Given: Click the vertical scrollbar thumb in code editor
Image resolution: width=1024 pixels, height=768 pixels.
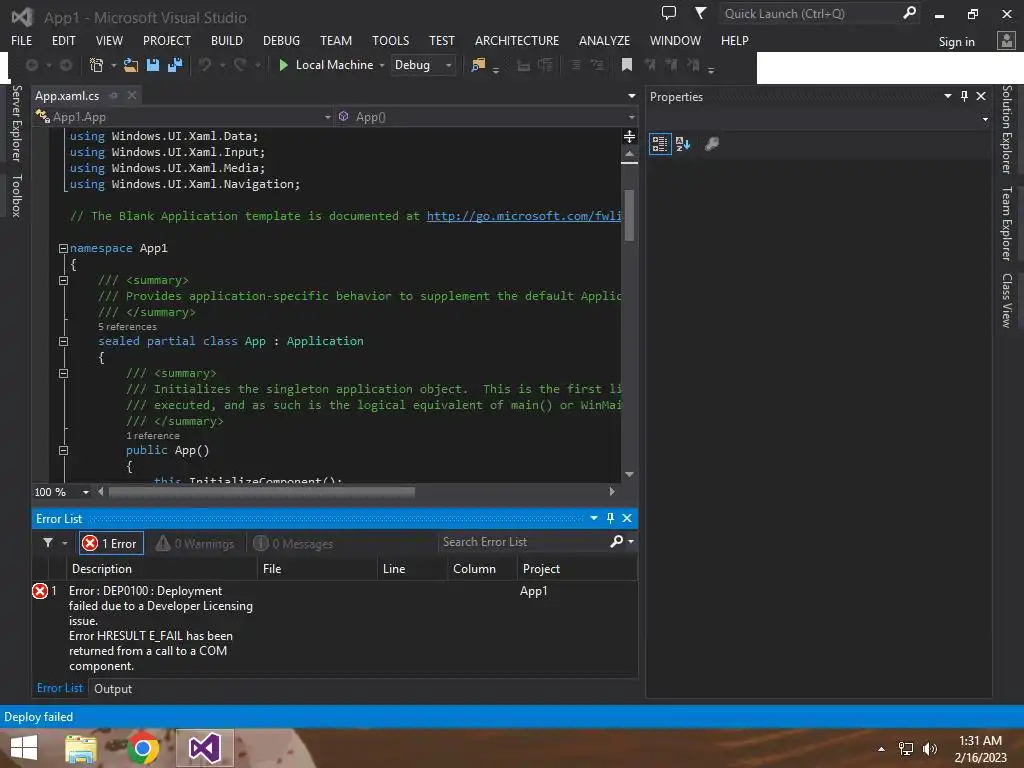Looking at the screenshot, I should [629, 216].
